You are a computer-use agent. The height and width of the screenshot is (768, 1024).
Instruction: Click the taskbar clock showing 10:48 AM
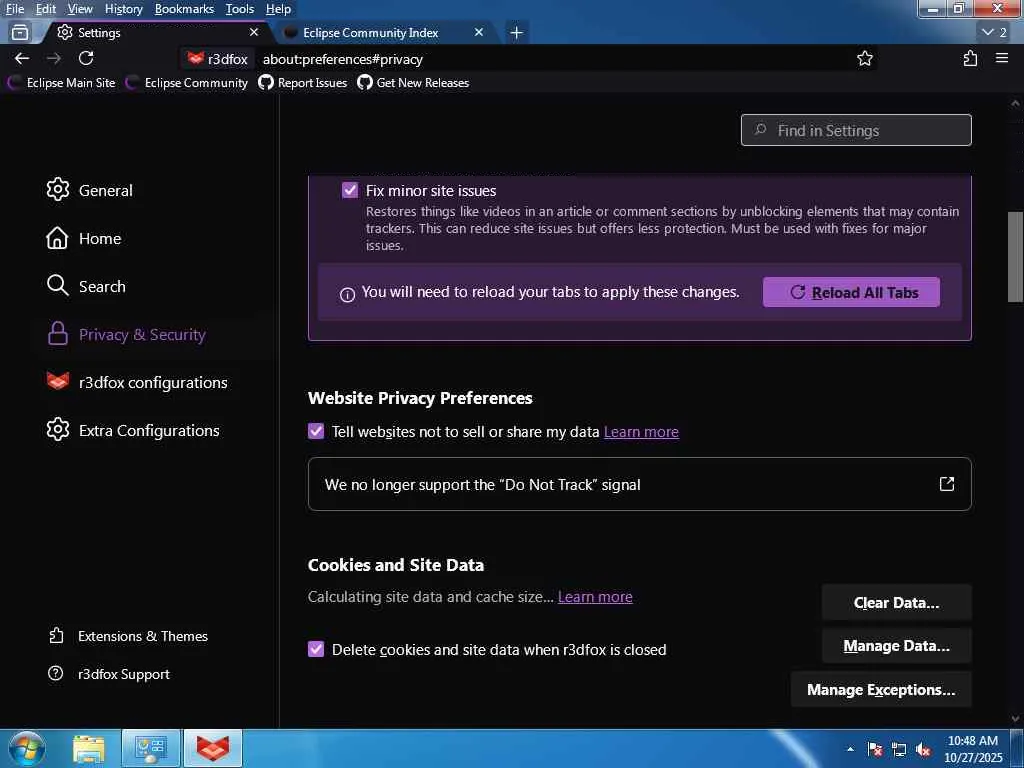tap(973, 748)
